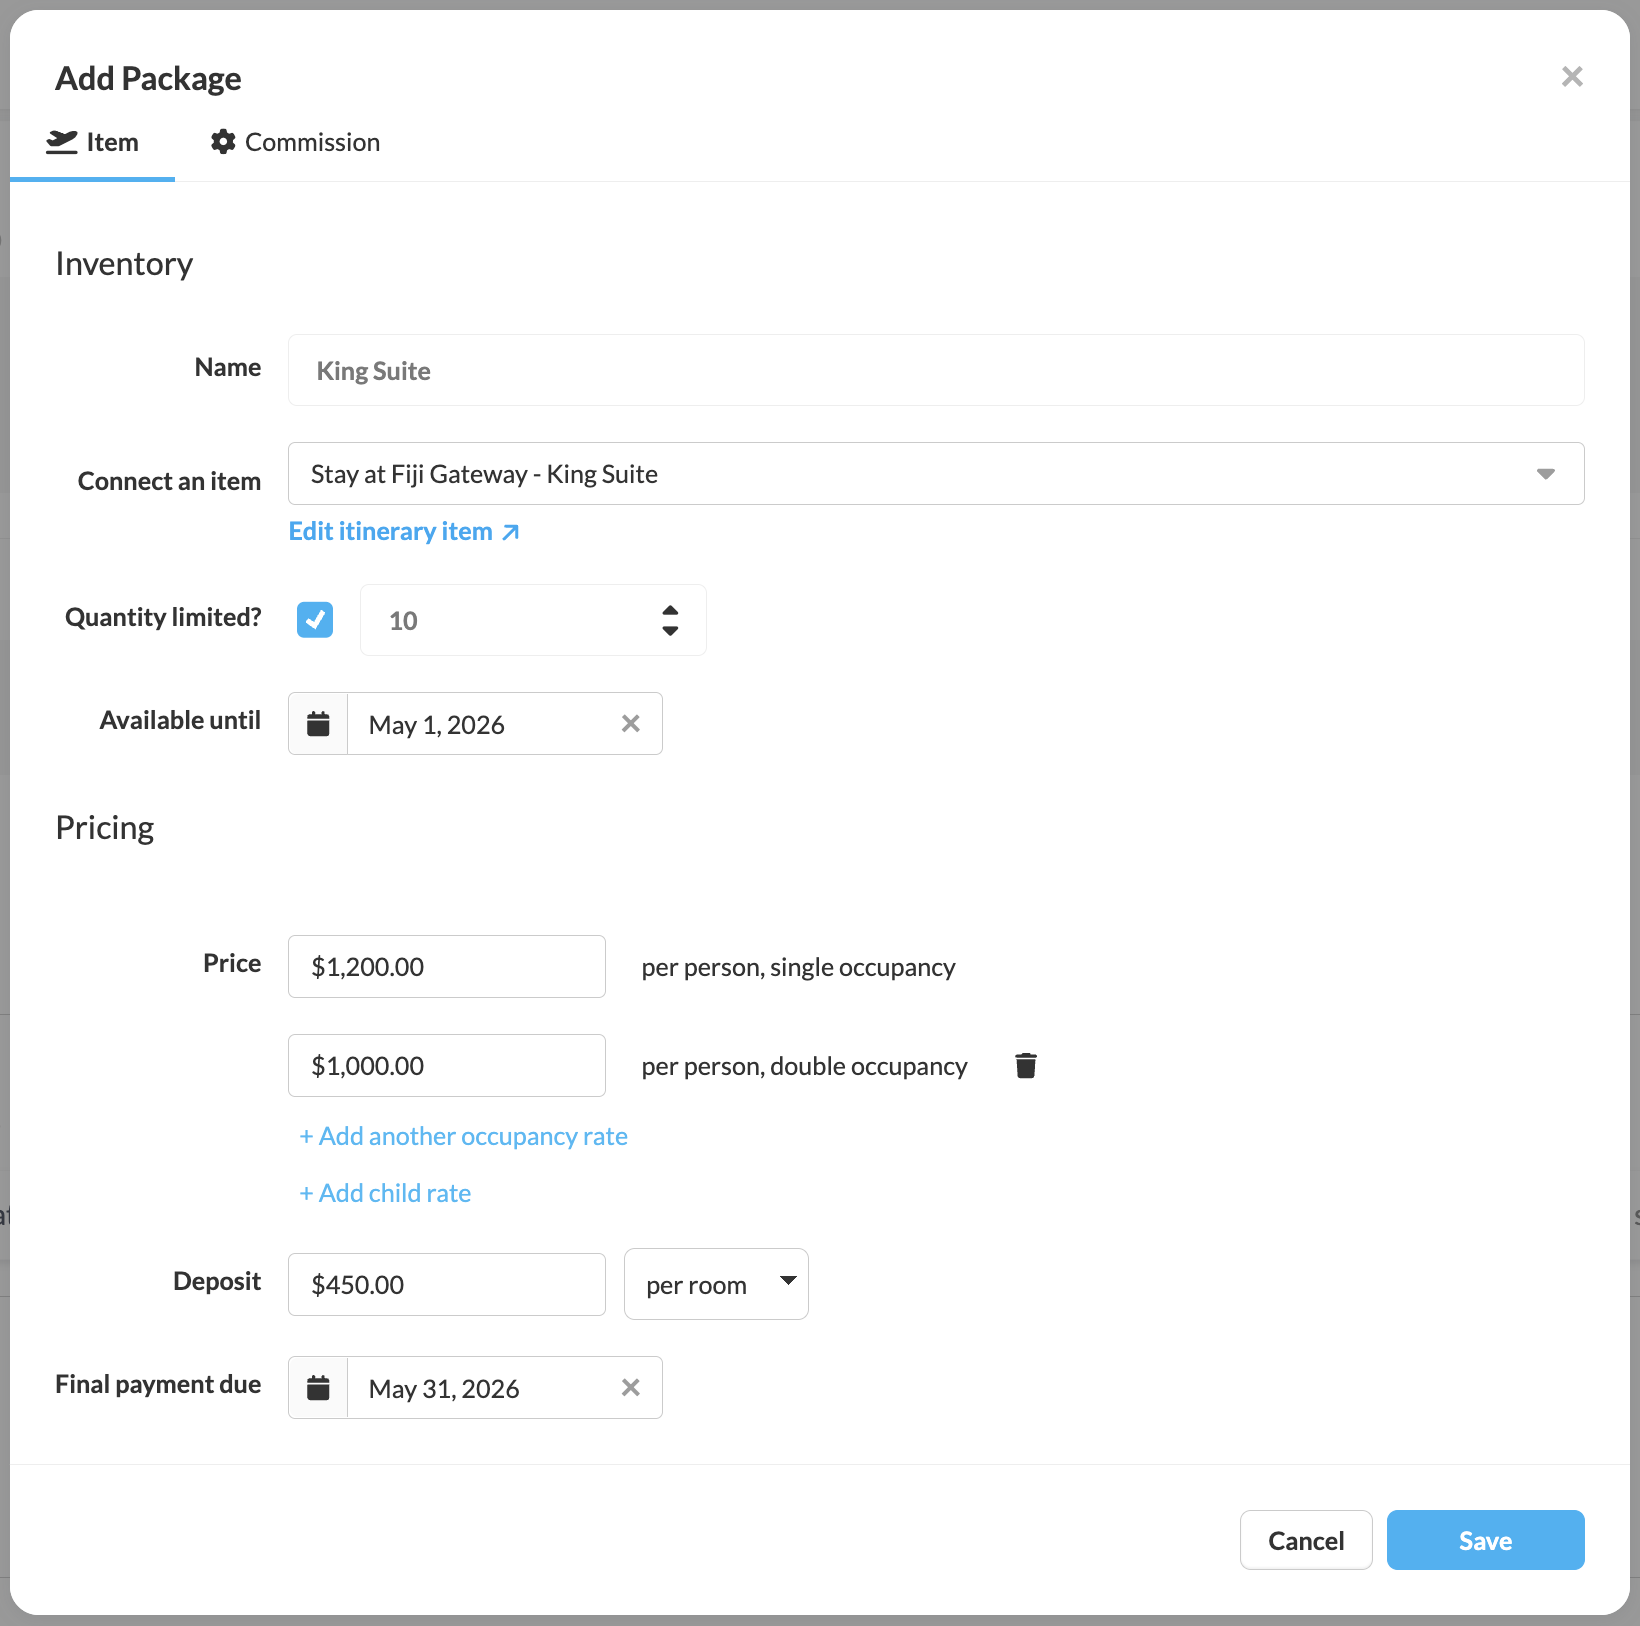Switch to the Commission tab
This screenshot has height=1626, width=1640.
pos(295,143)
